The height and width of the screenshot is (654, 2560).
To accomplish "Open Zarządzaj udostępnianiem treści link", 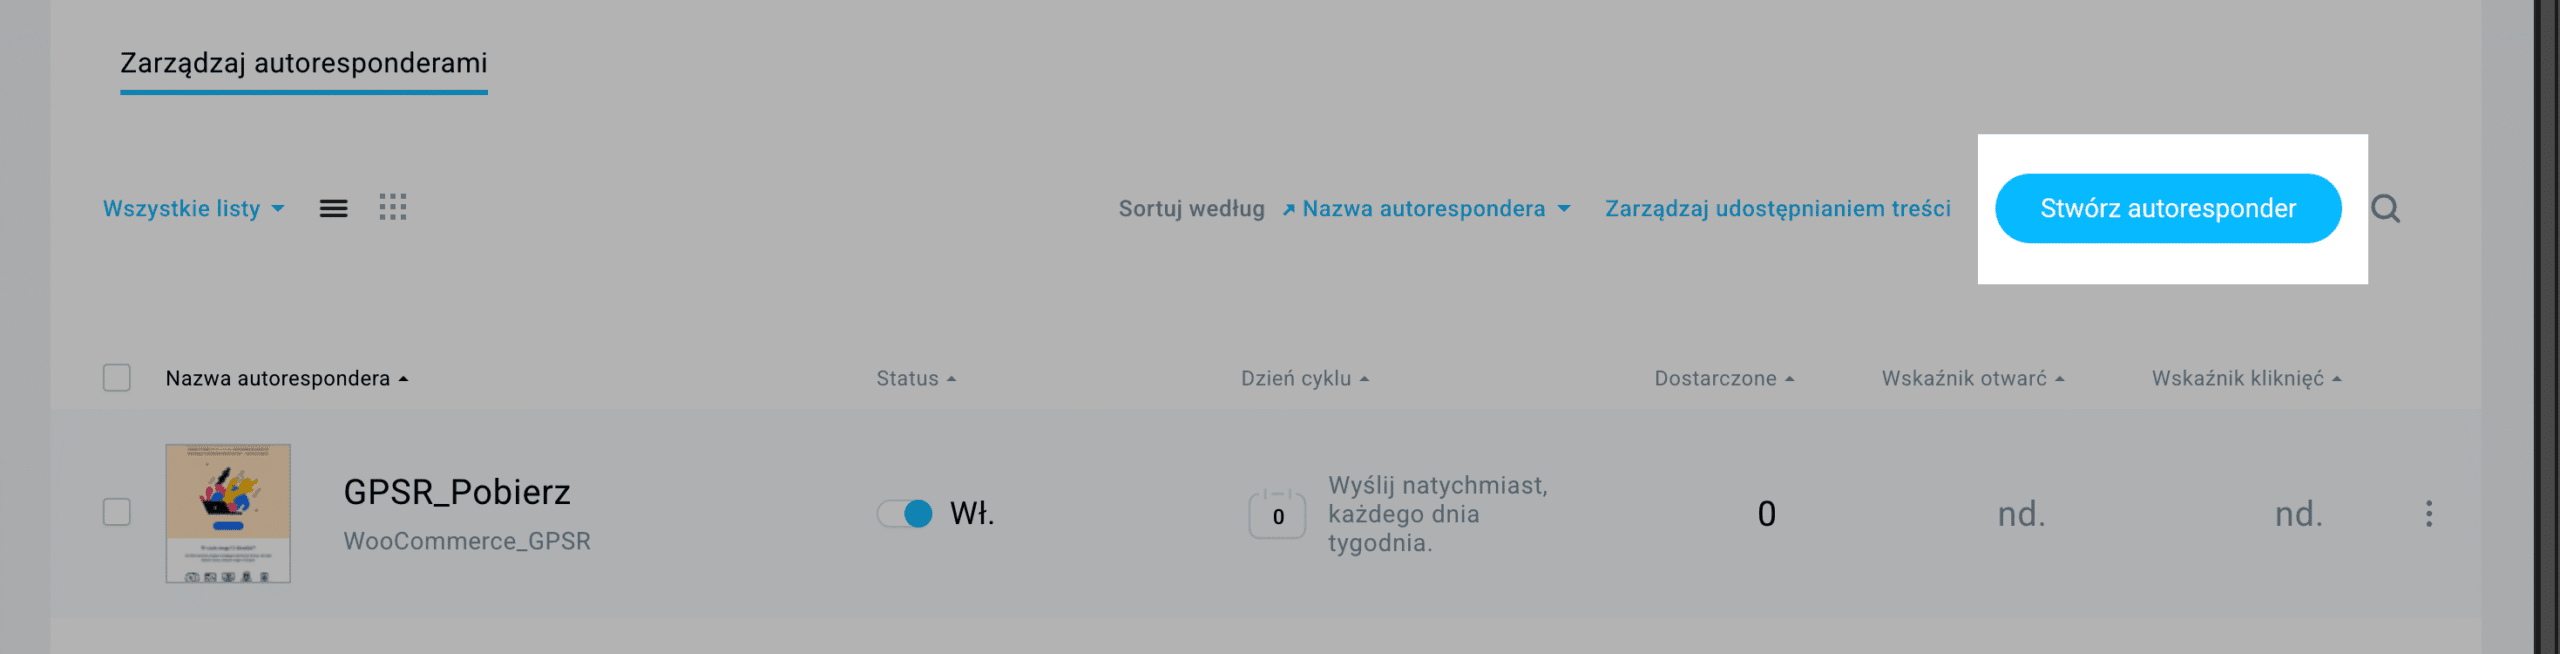I will (1777, 208).
